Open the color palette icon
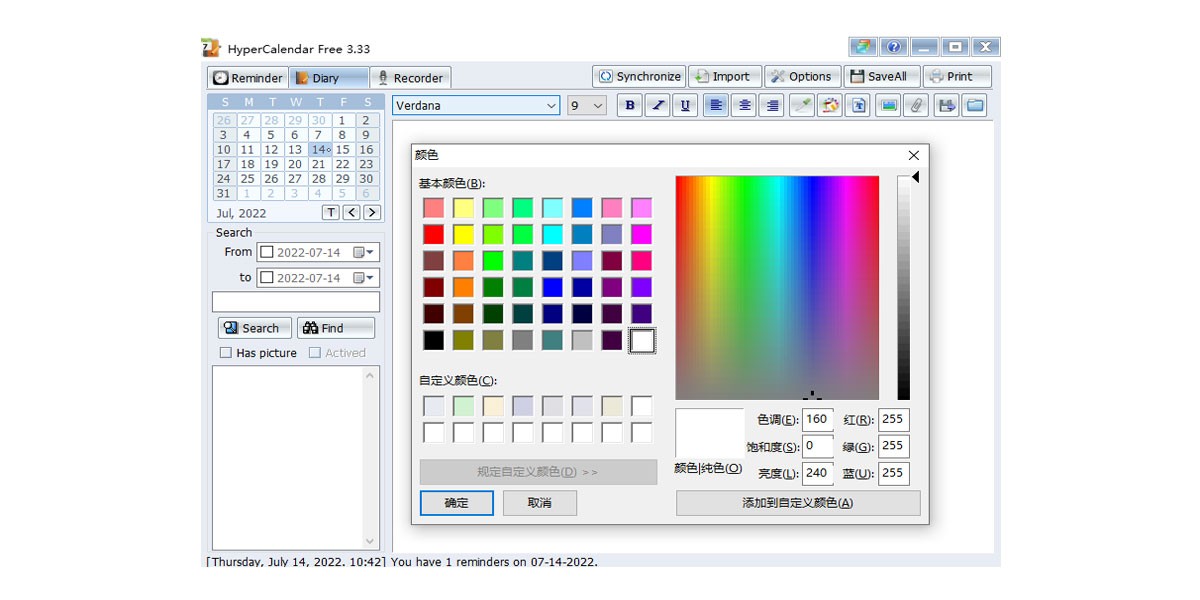 829,105
